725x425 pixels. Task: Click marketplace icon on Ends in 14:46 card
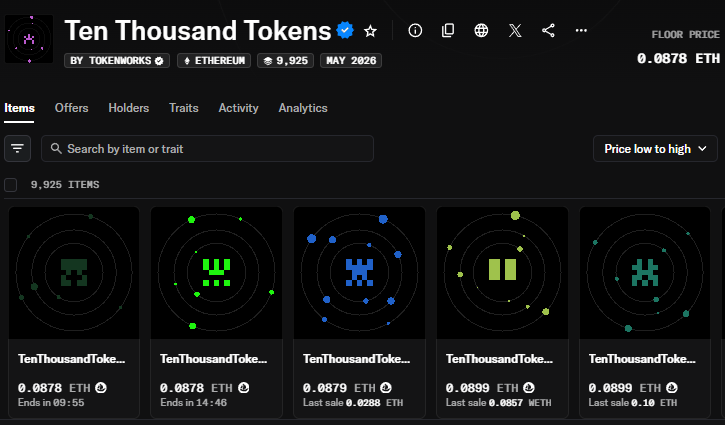coord(243,388)
